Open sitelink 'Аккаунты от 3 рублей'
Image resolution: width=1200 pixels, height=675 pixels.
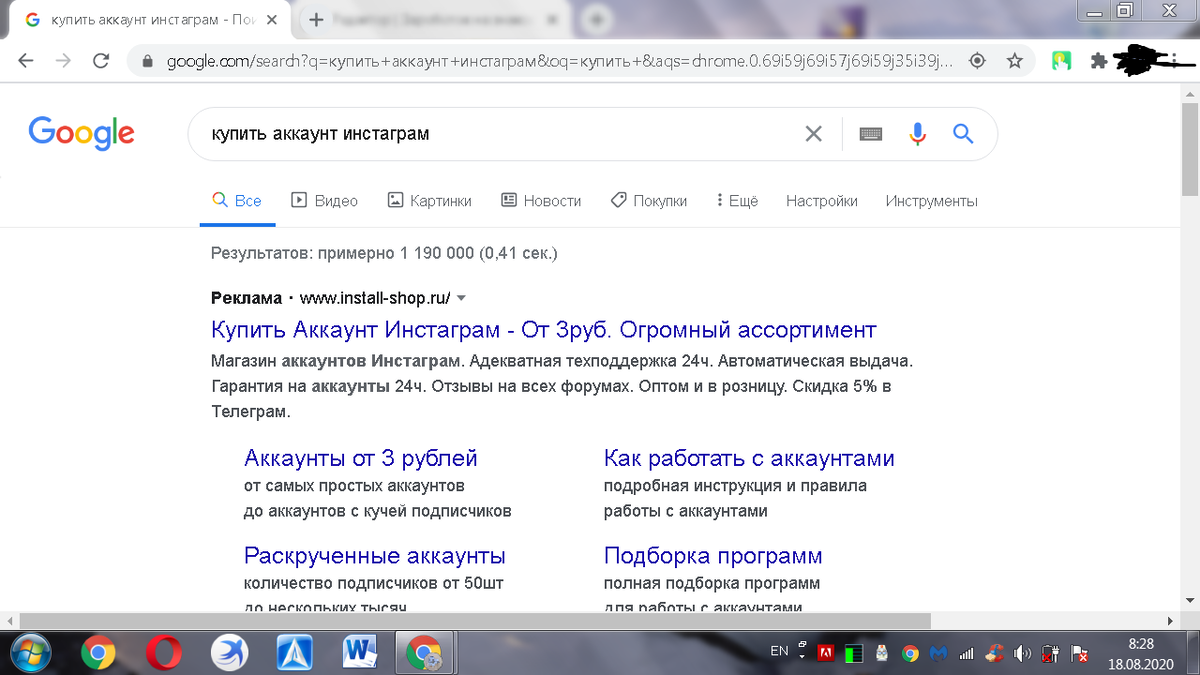(x=361, y=458)
